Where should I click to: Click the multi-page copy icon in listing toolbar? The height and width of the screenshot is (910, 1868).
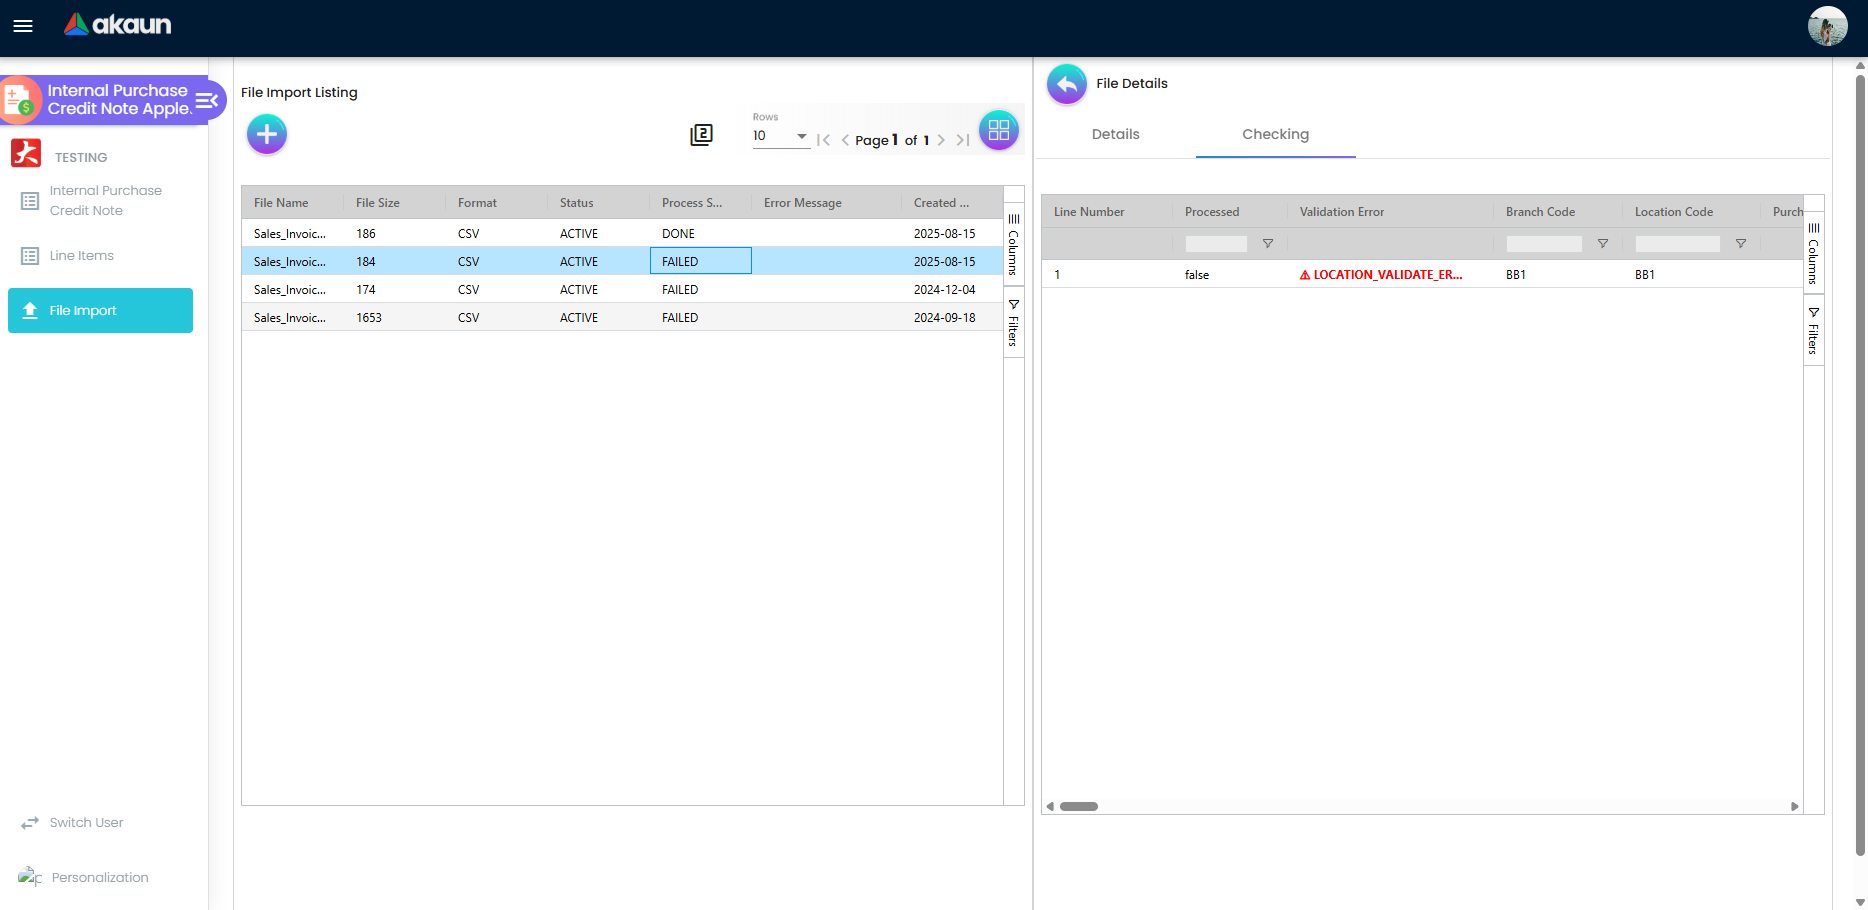click(x=701, y=135)
